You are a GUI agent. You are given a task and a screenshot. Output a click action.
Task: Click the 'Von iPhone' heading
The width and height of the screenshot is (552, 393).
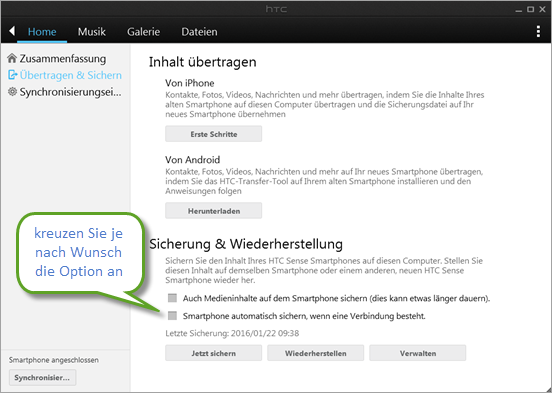tap(189, 83)
